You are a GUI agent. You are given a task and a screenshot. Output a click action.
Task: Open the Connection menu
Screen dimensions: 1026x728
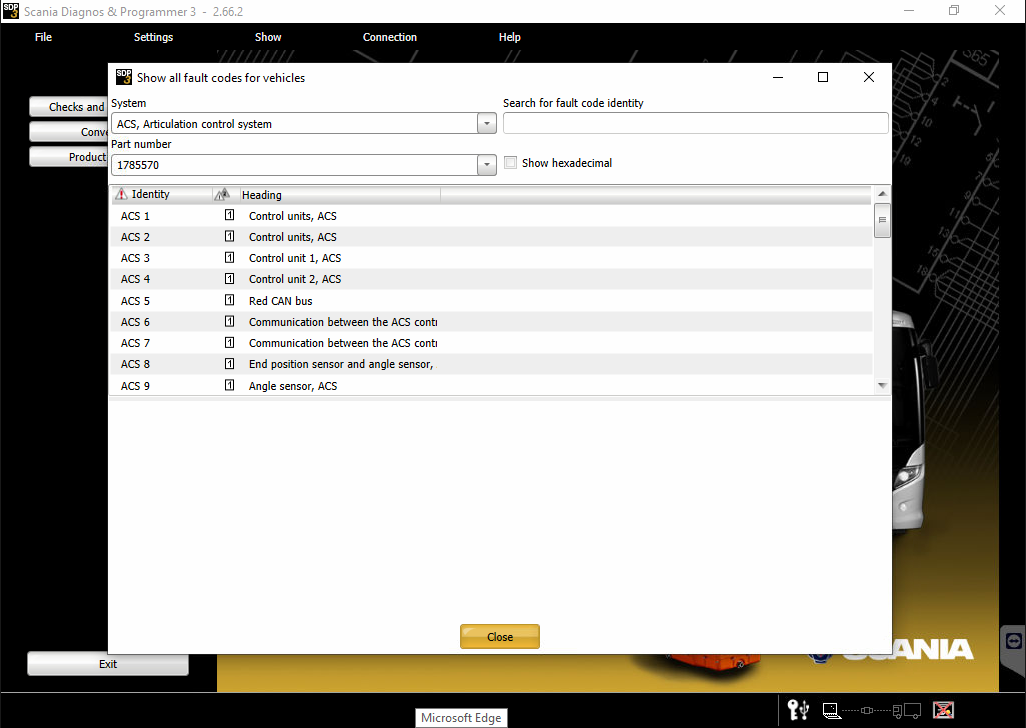click(389, 37)
